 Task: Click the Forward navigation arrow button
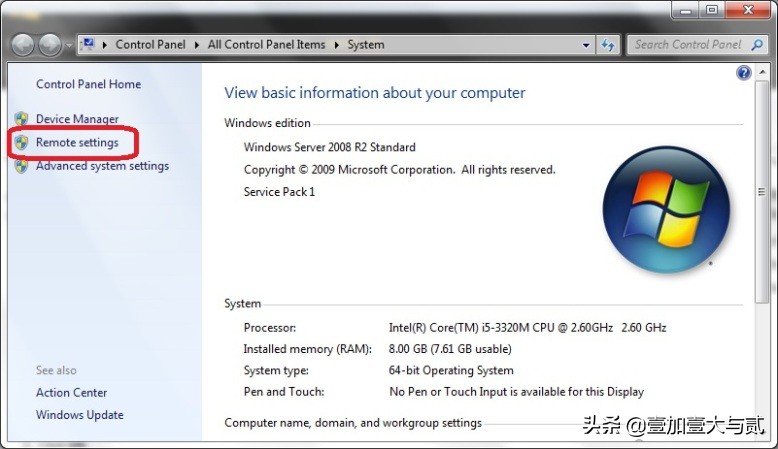[50, 45]
